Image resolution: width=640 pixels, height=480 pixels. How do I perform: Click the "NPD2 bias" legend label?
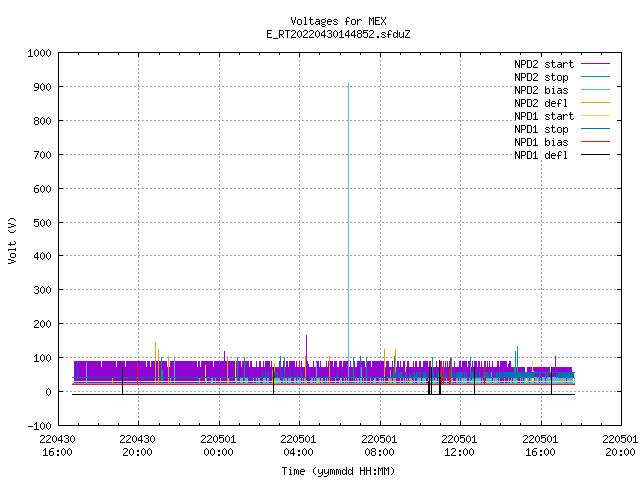(541, 90)
